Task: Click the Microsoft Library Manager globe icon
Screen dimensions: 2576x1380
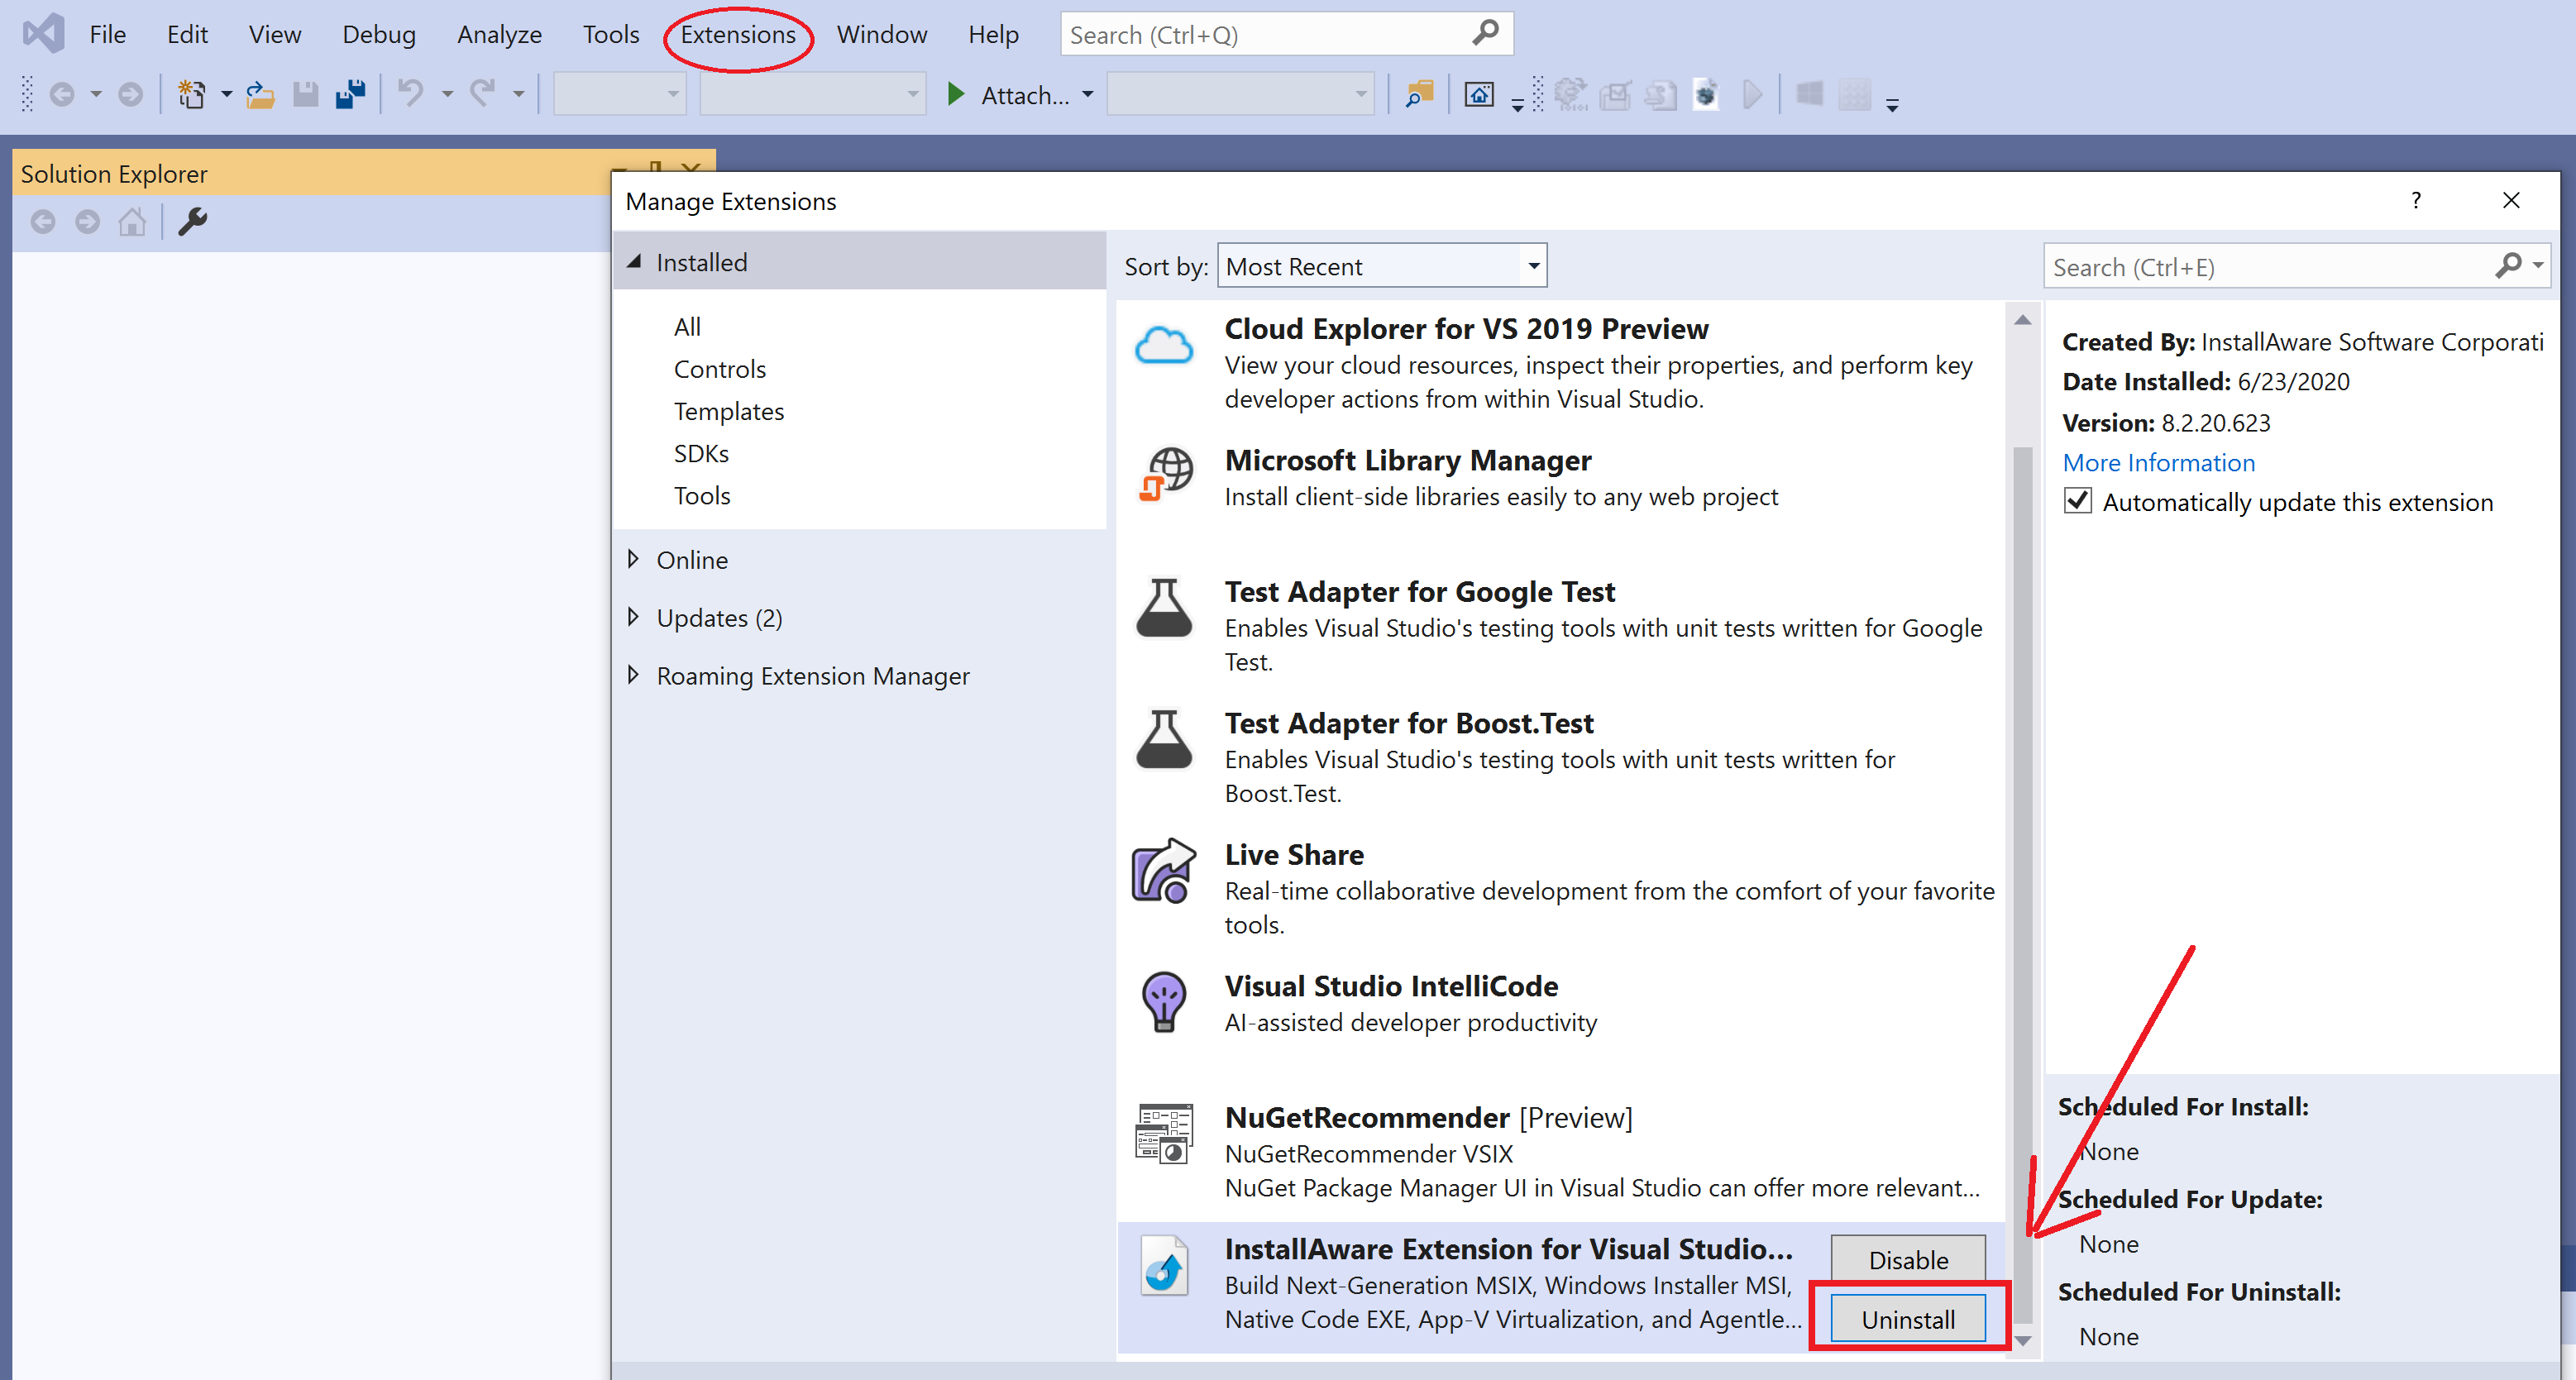Action: click(1166, 473)
